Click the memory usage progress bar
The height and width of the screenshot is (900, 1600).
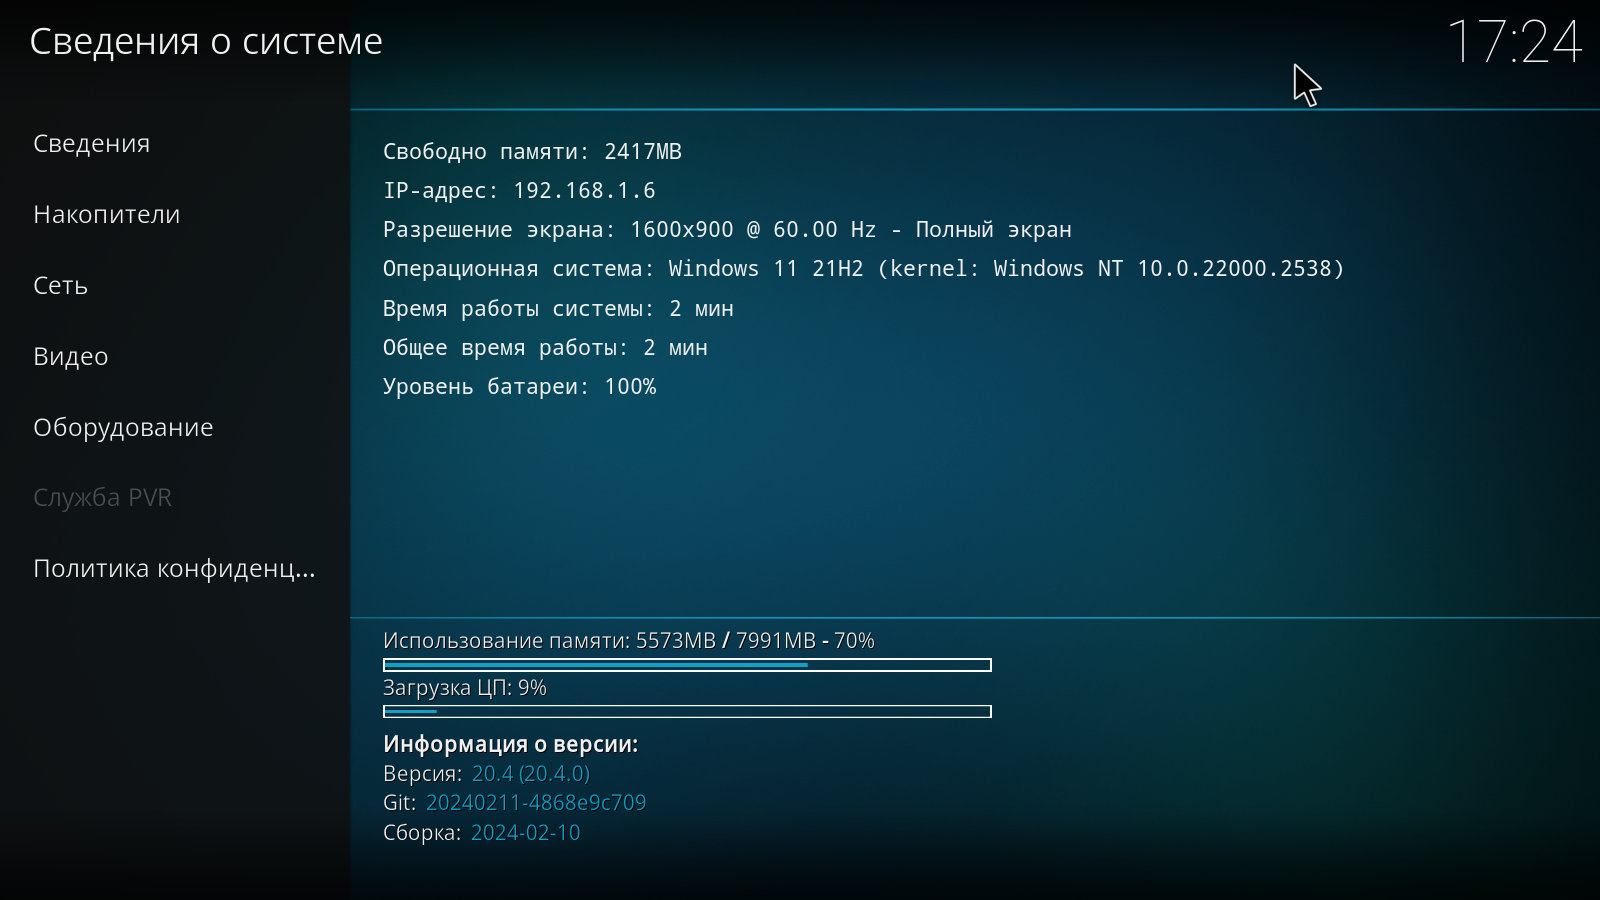pyautogui.click(x=687, y=665)
